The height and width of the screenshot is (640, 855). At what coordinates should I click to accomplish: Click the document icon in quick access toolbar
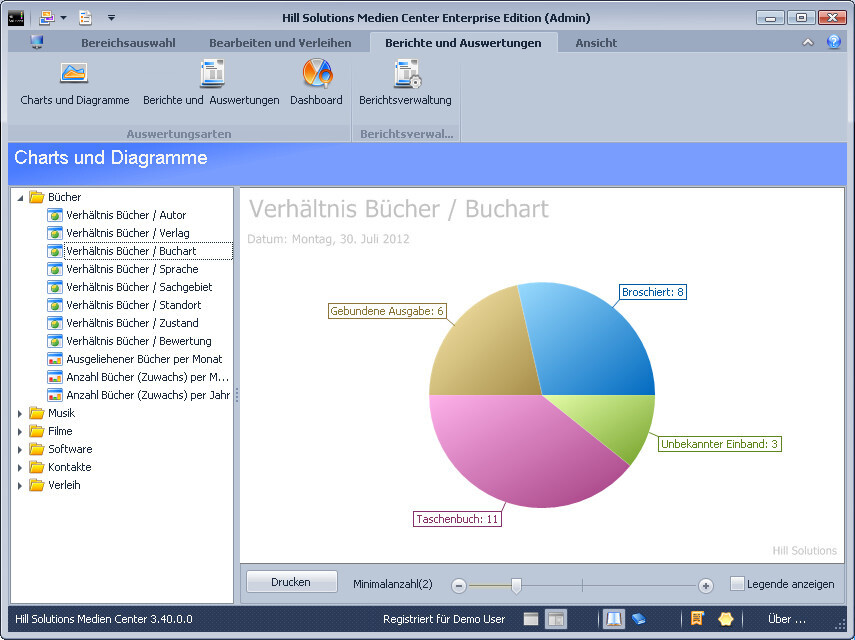click(x=85, y=17)
